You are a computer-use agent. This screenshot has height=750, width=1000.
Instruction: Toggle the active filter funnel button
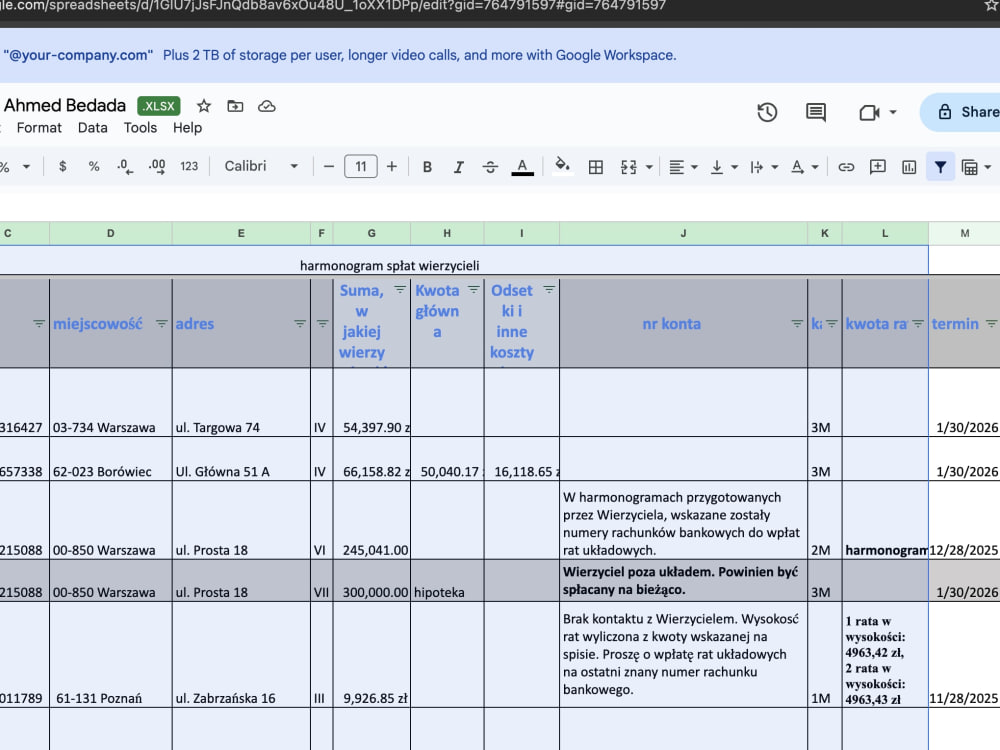[940, 167]
